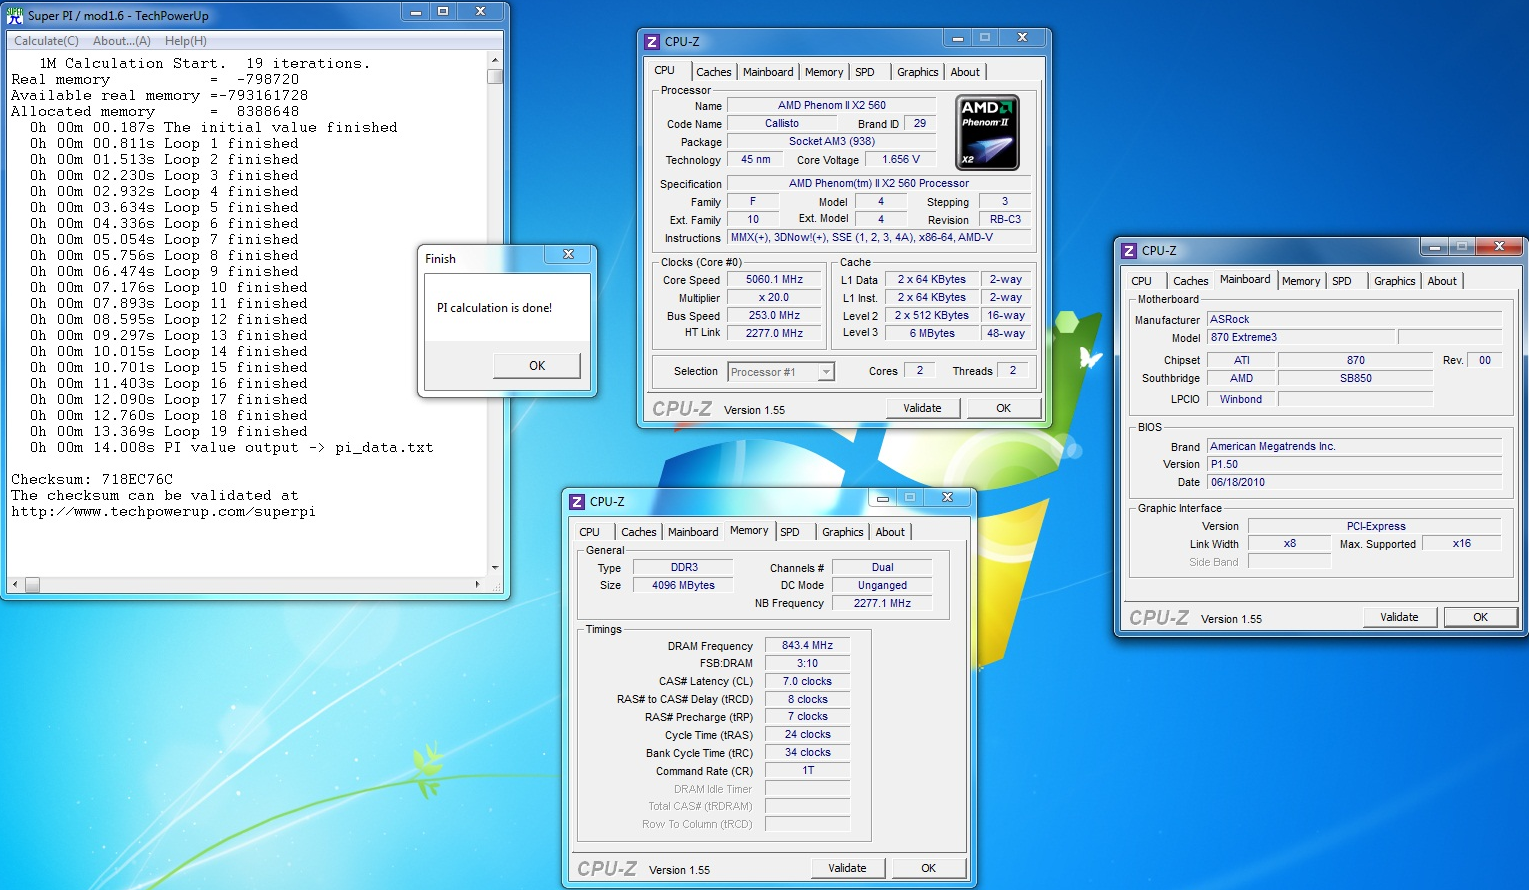
Task: Click the CPU-Z logo icon in the Motherboard window title bar
Action: (x=1129, y=251)
